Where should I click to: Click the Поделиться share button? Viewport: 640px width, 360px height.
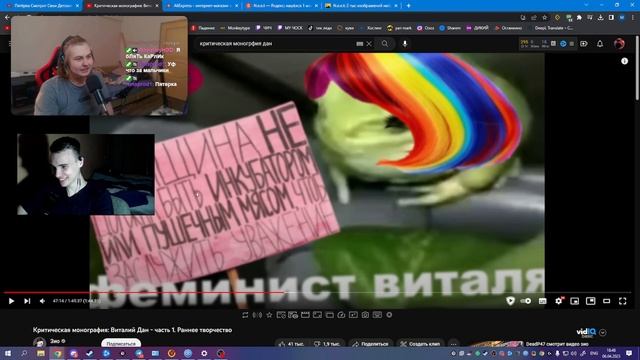pyautogui.click(x=370, y=344)
